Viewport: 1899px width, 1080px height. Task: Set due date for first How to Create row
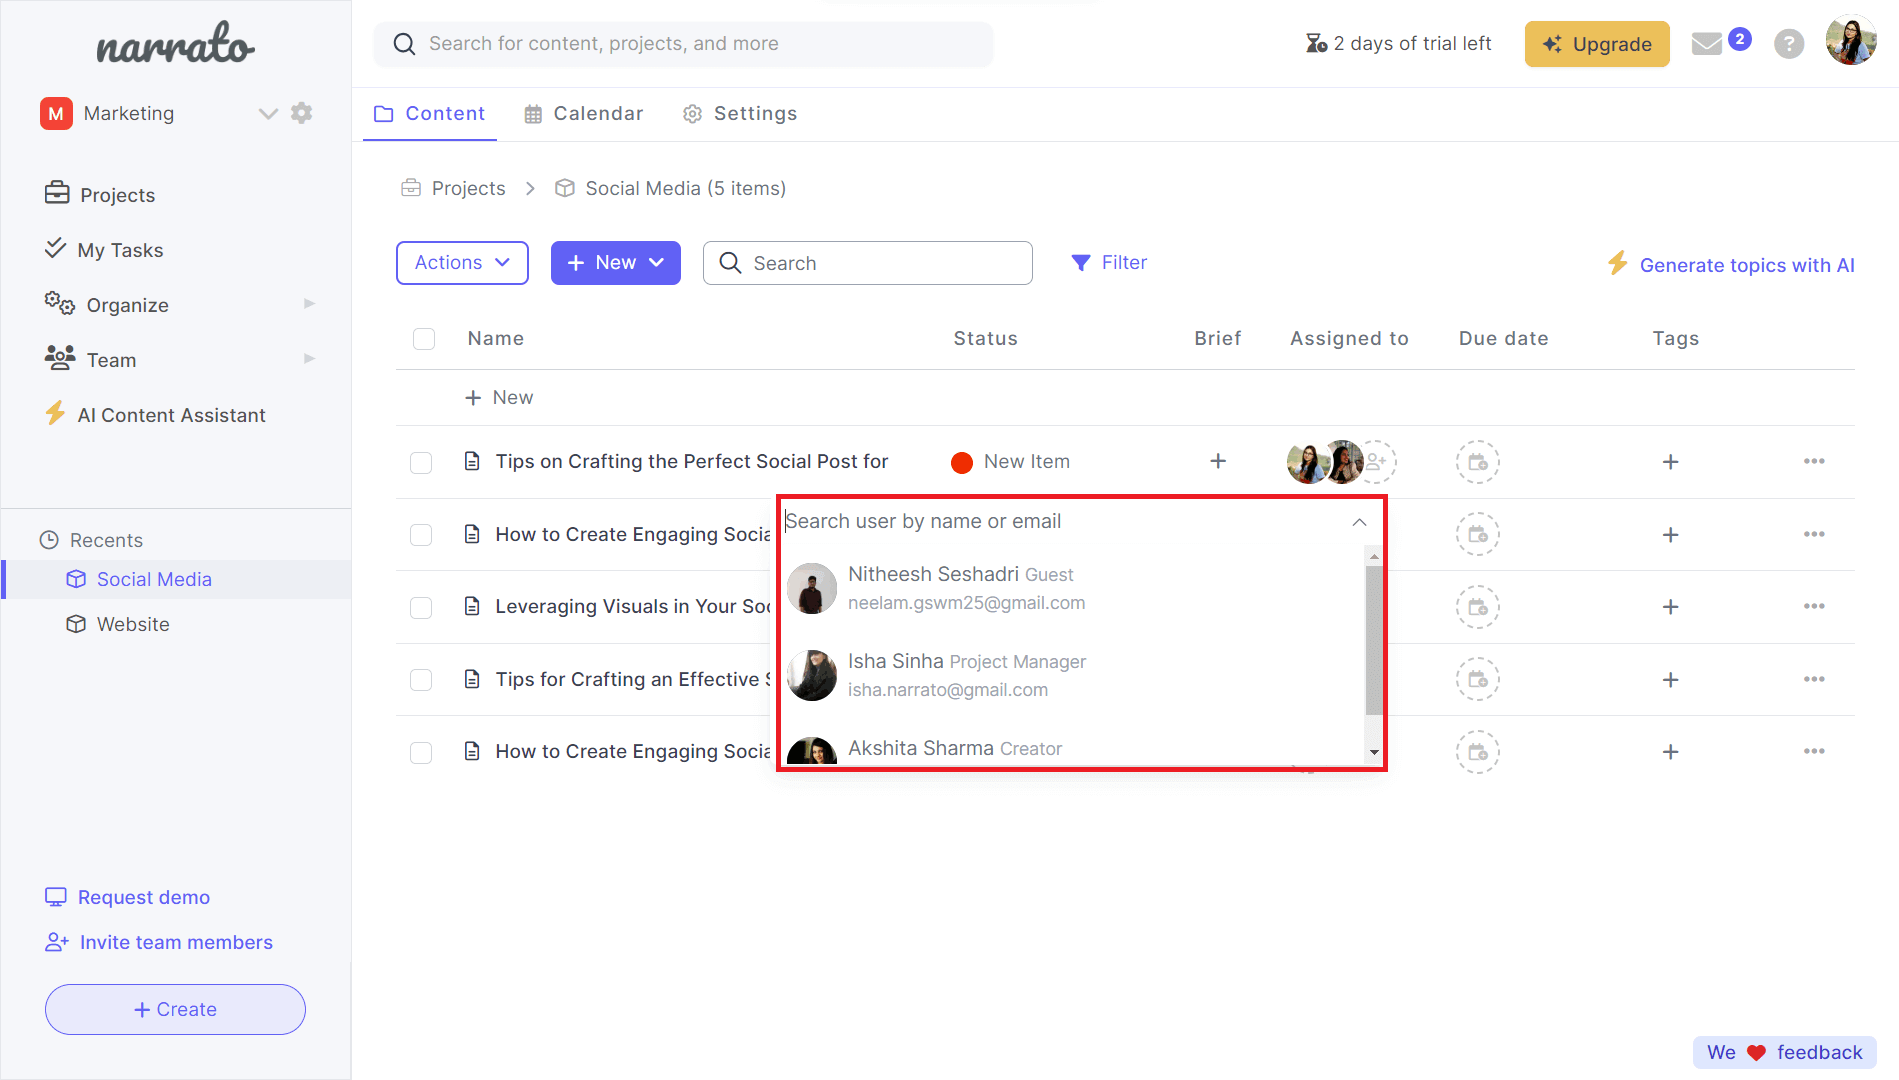coord(1478,535)
